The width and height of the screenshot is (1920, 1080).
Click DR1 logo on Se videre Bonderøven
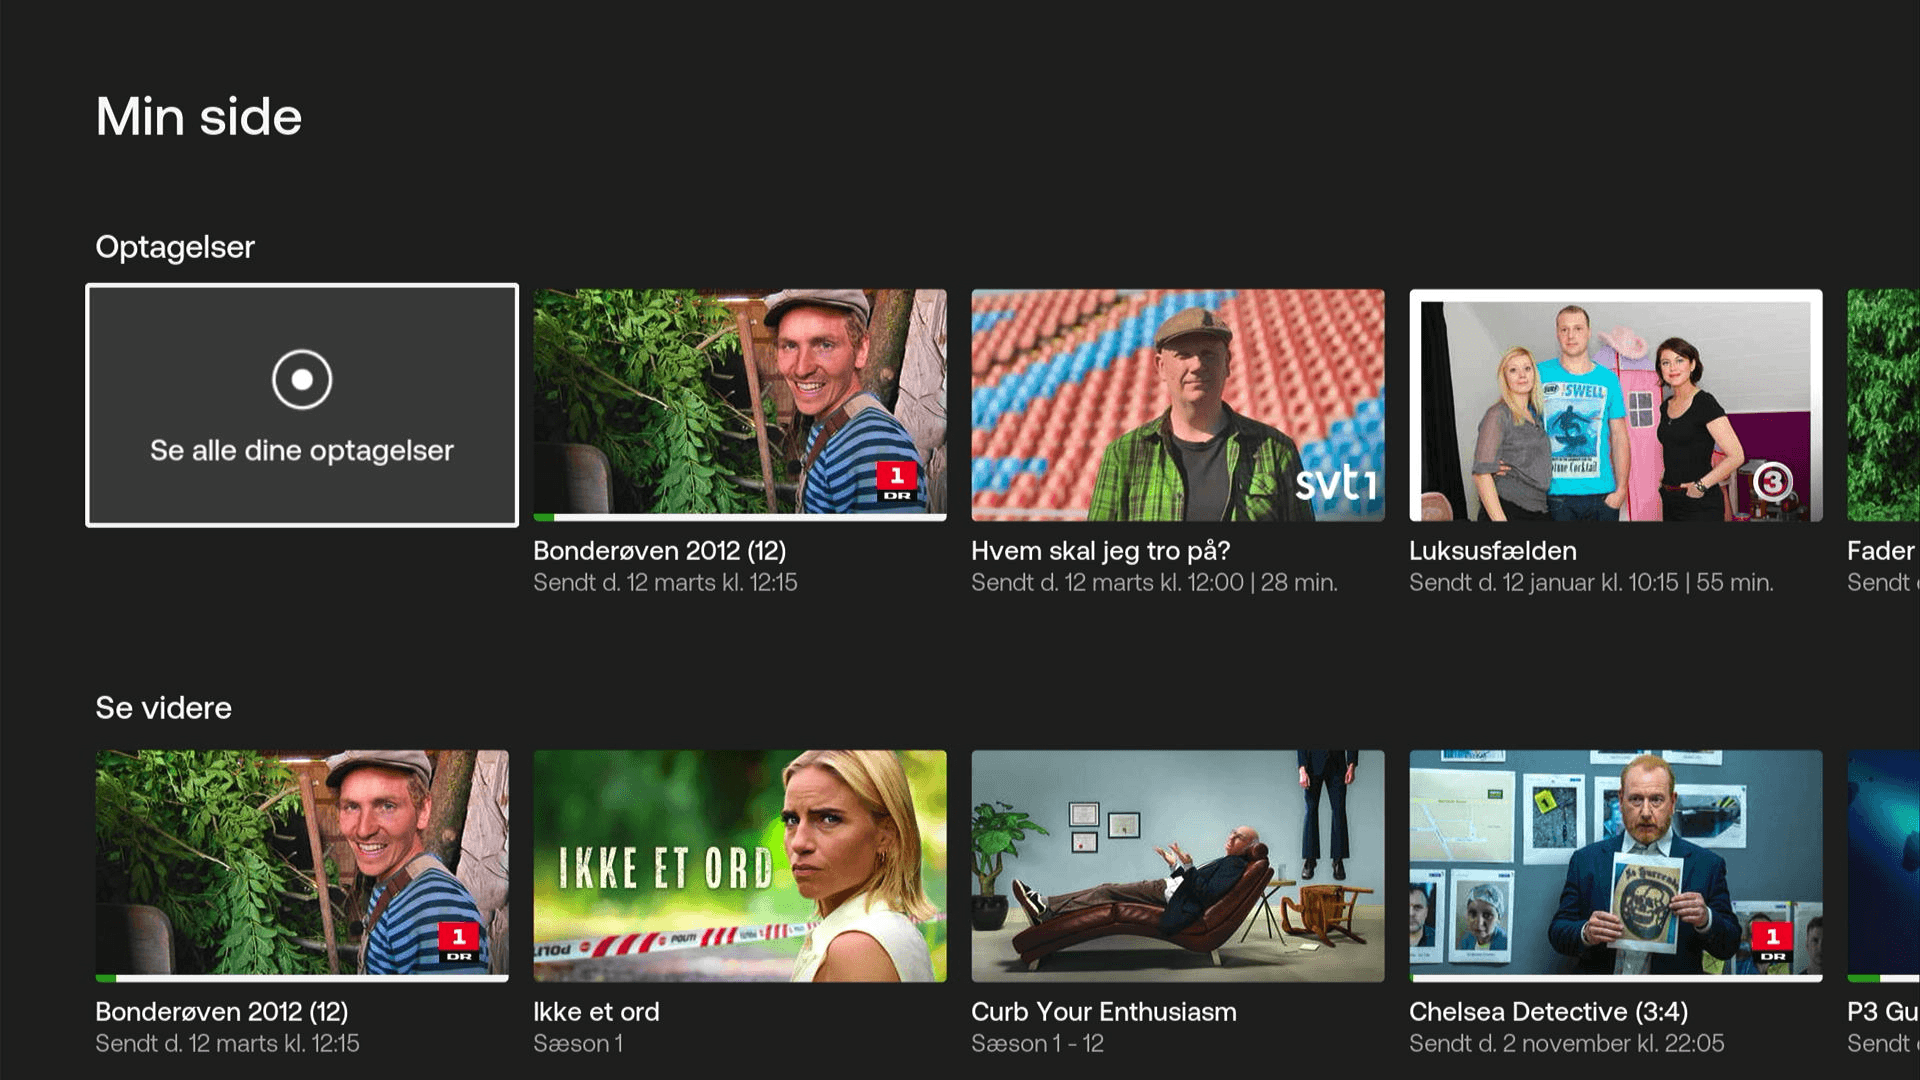tap(458, 942)
